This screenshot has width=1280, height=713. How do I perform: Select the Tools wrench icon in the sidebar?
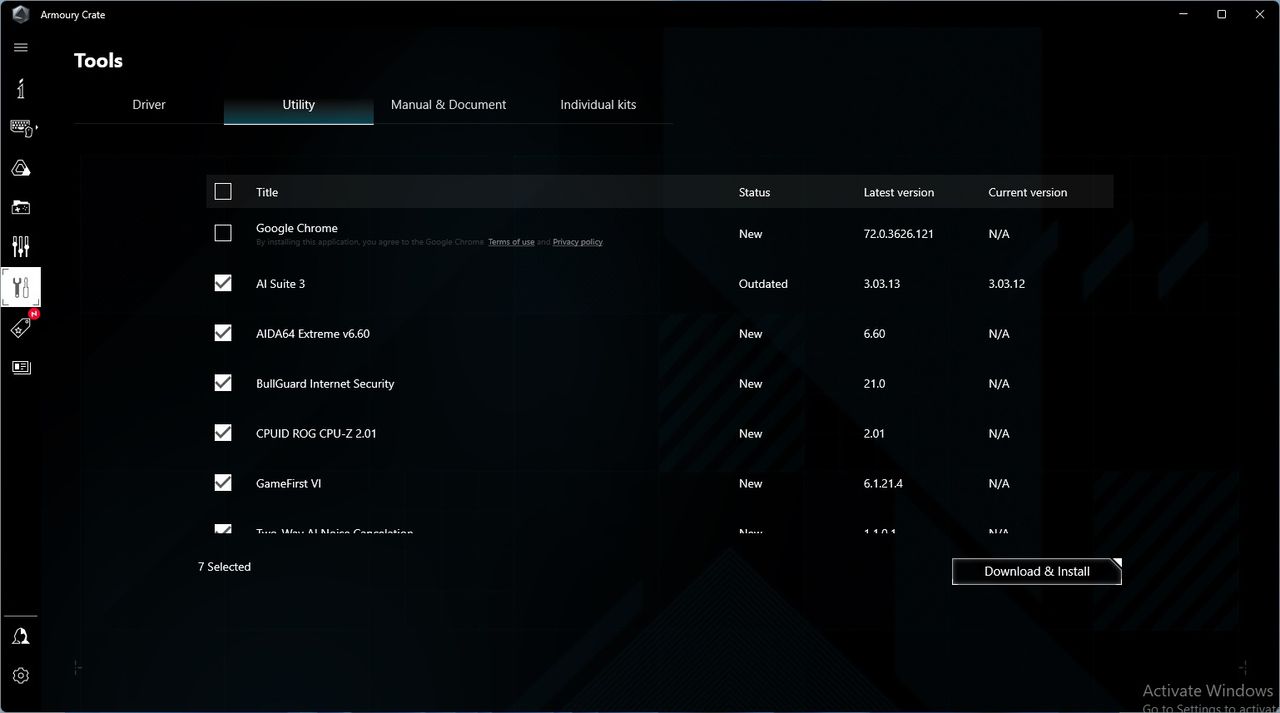[x=21, y=287]
